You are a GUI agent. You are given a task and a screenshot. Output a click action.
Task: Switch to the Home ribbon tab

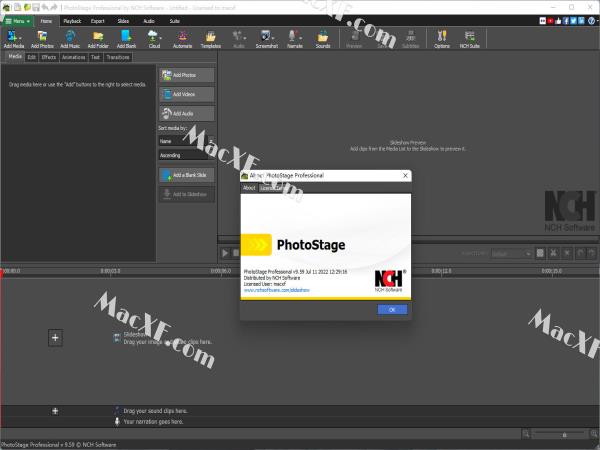[46, 21]
